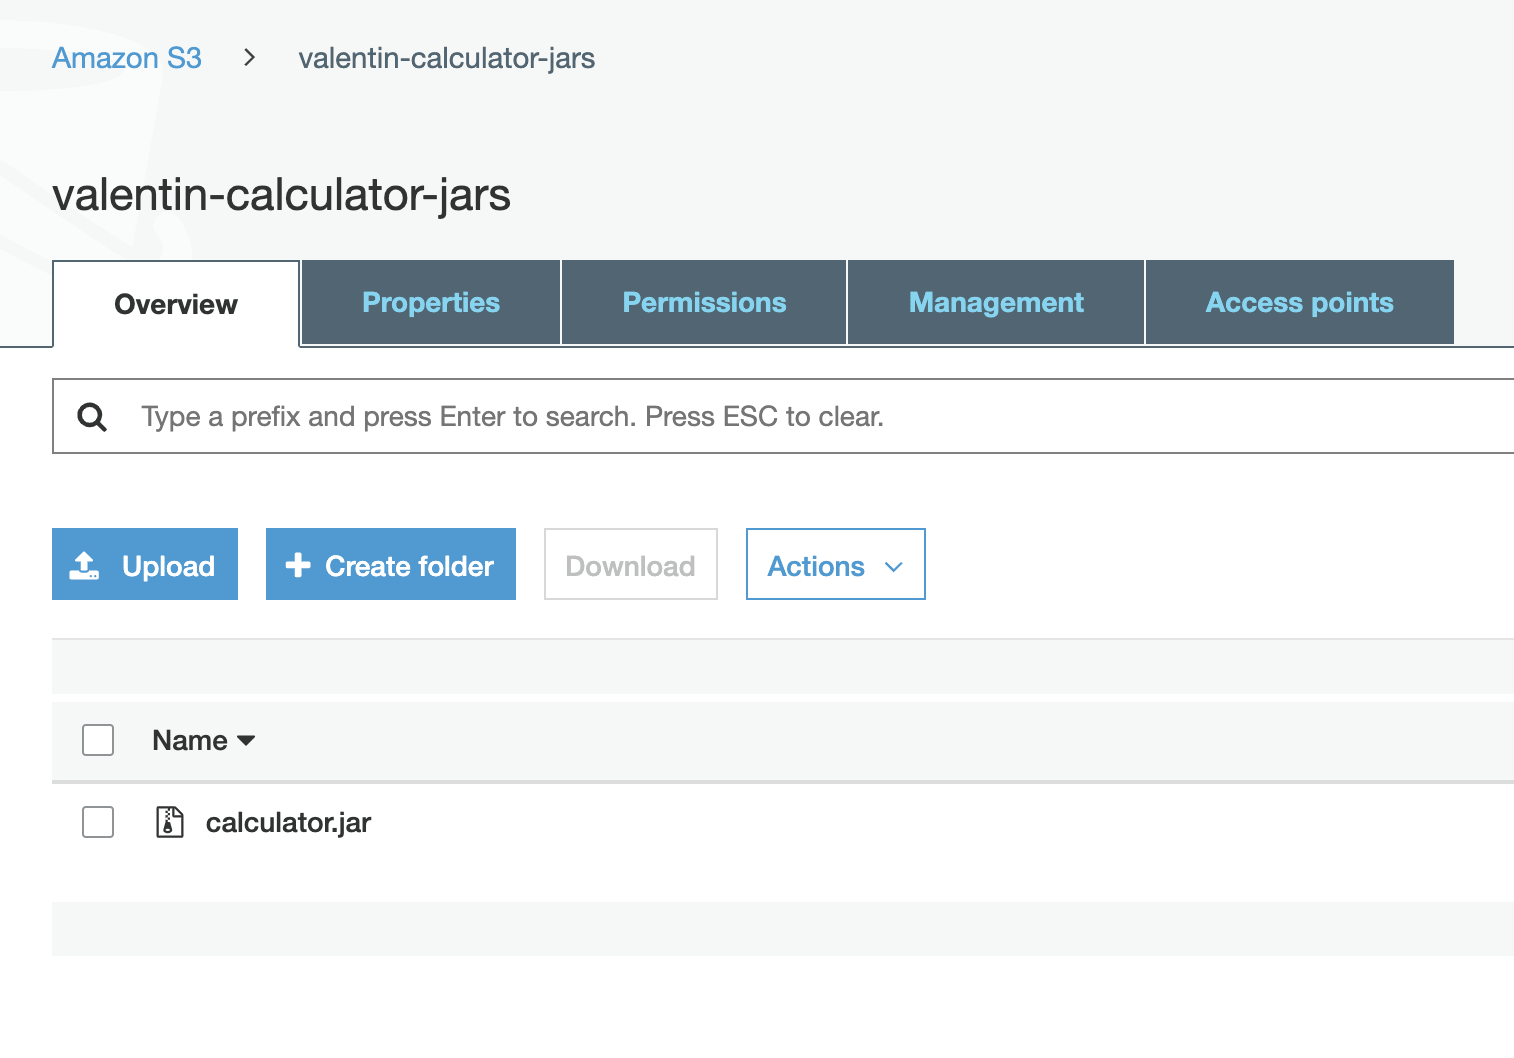Click valentin-calculator-jars in the breadcrumb

click(446, 58)
